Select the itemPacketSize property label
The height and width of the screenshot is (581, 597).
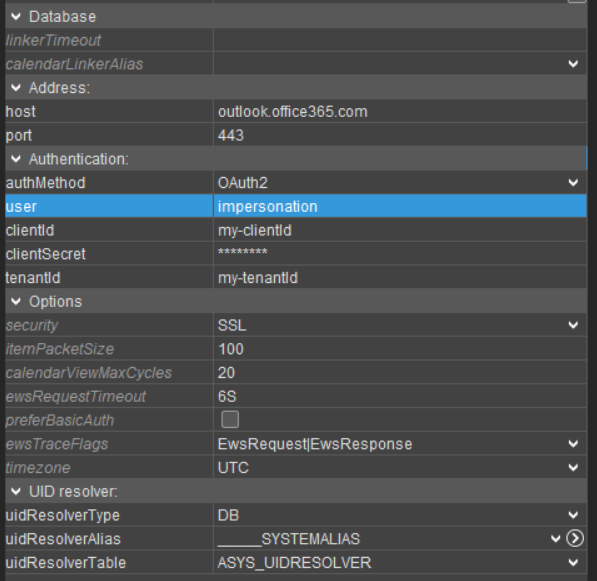[x=60, y=349]
